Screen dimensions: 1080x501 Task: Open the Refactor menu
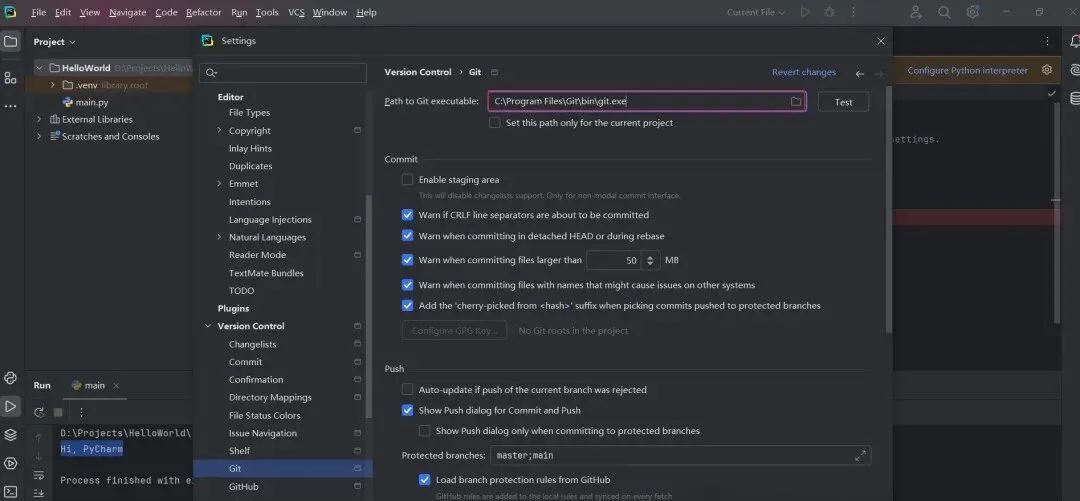[x=204, y=12]
